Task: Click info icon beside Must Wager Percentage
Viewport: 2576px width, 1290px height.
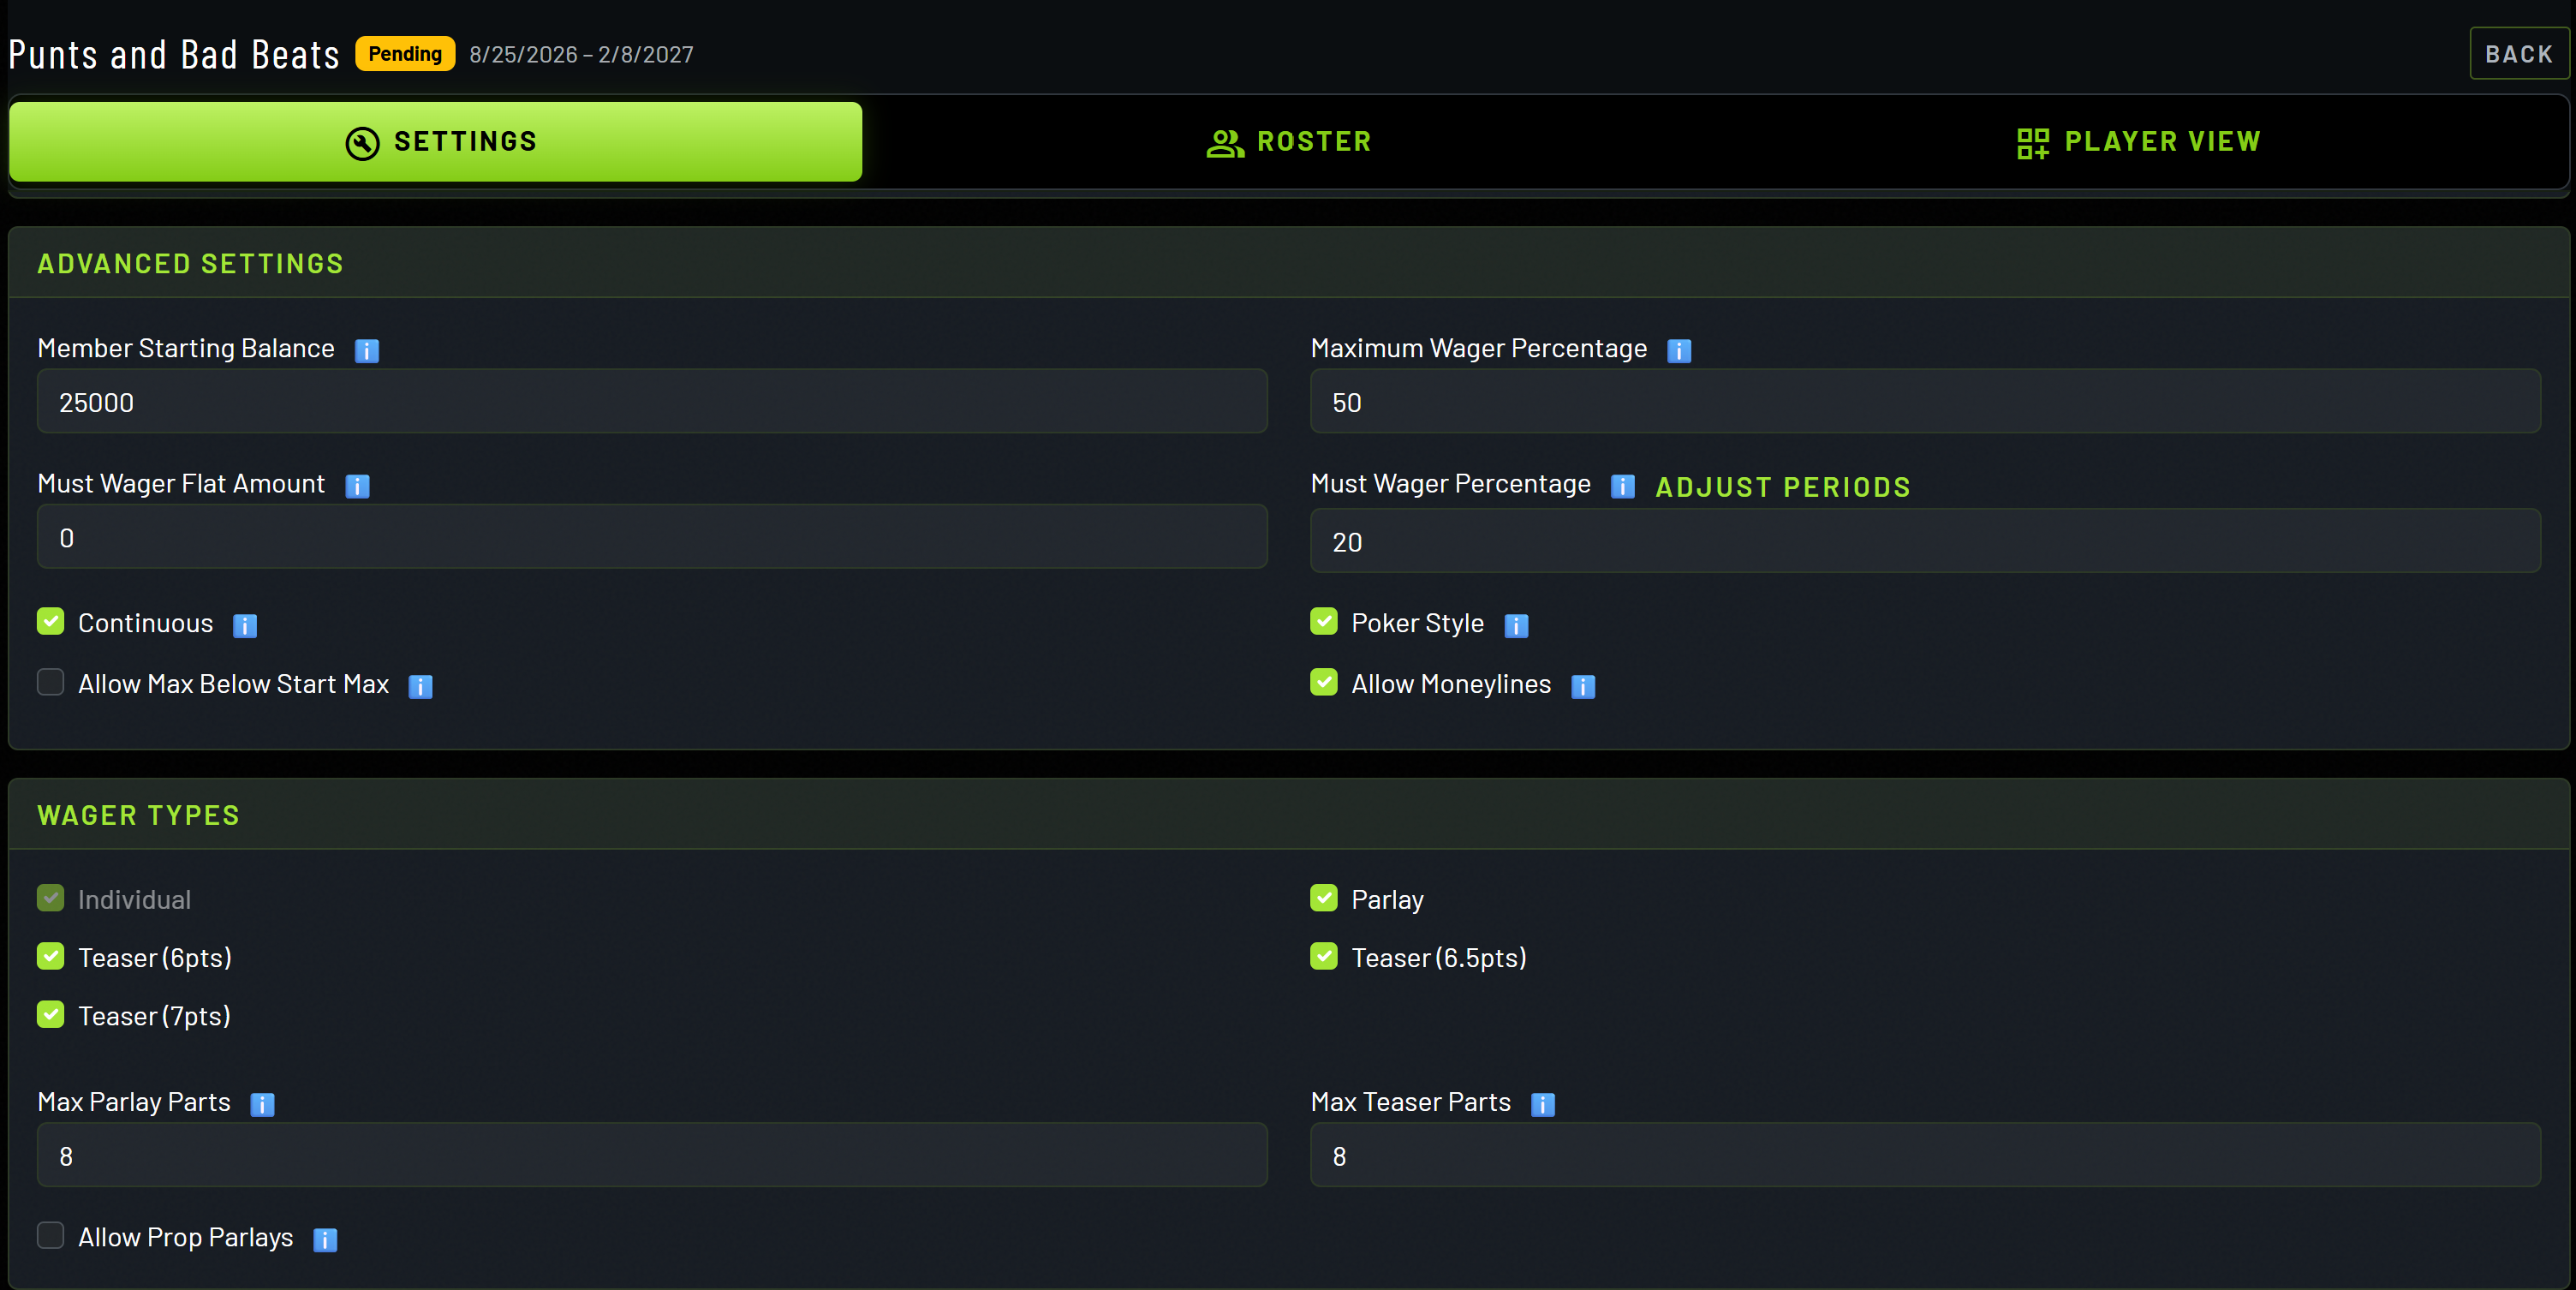Action: [1623, 486]
